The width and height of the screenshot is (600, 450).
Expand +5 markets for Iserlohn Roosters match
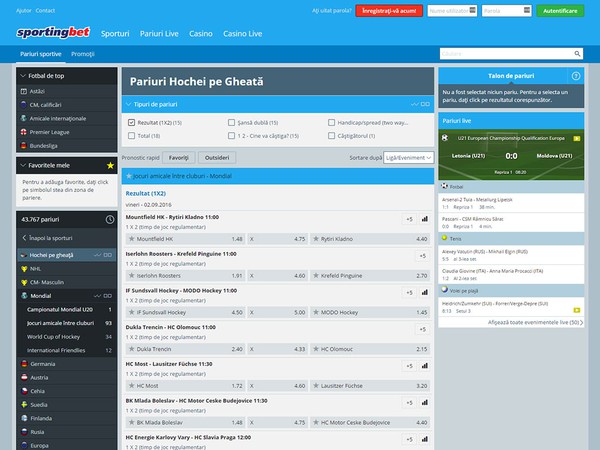[422, 256]
